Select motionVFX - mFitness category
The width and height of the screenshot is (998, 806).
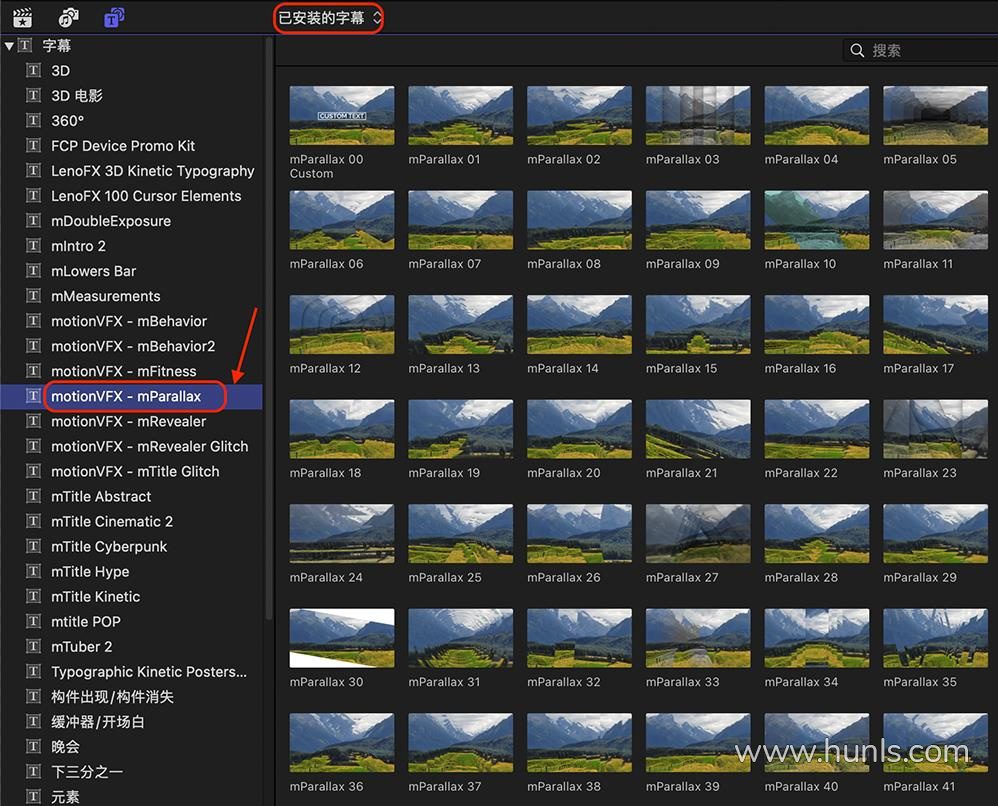123,371
